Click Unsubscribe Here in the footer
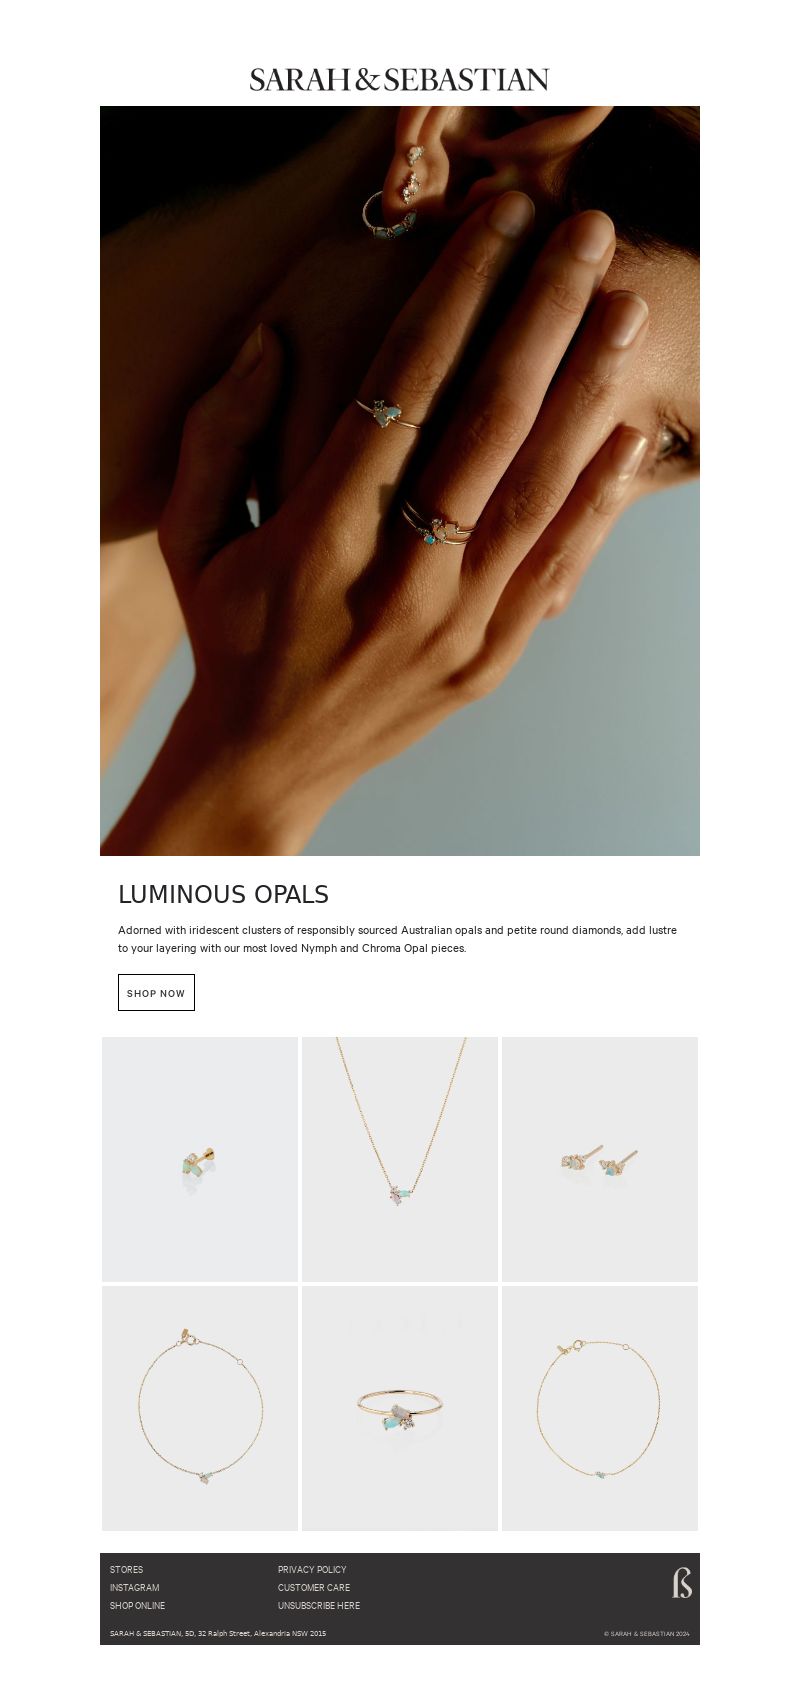Viewport: 800px width, 1684px height. pos(319,1606)
